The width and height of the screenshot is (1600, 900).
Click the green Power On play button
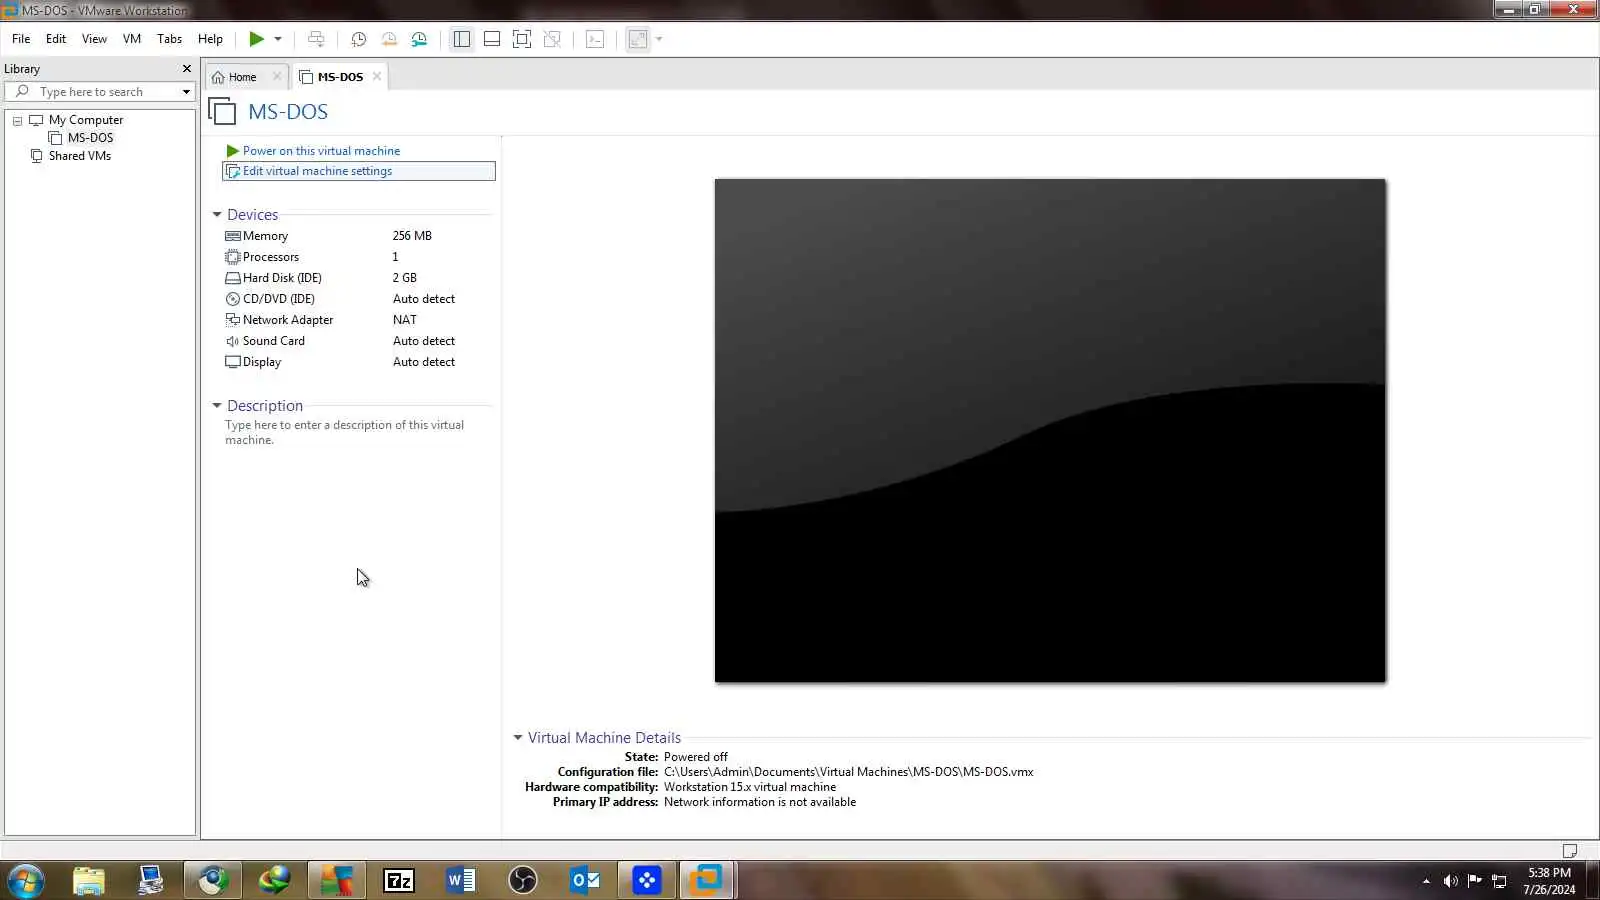[257, 39]
